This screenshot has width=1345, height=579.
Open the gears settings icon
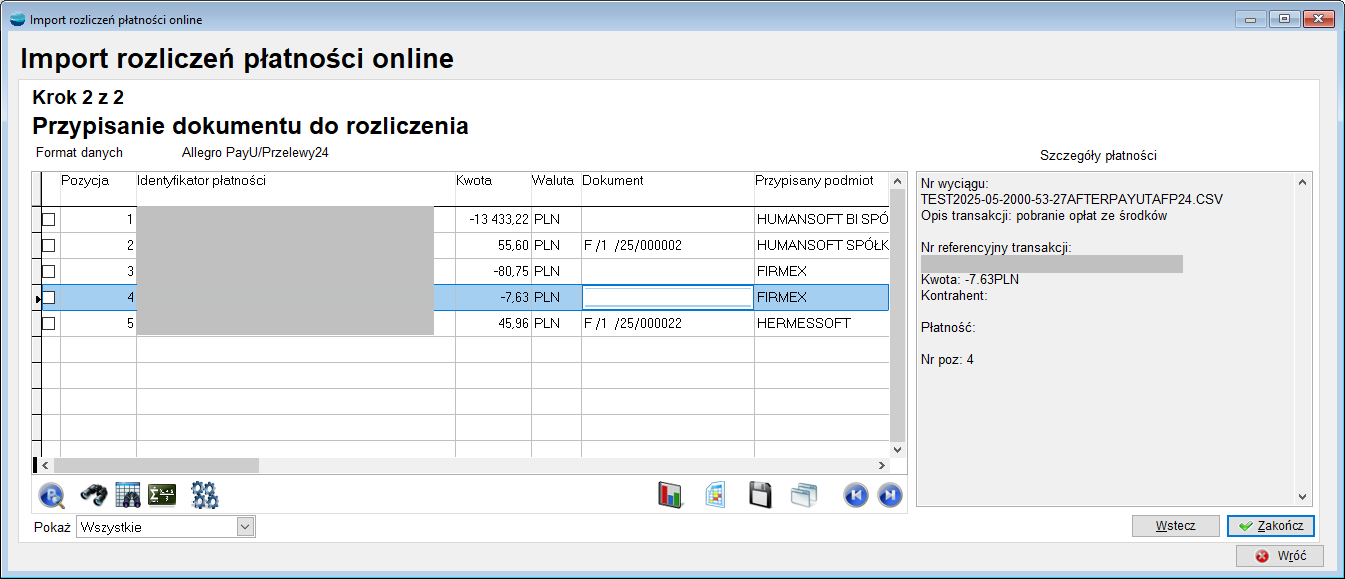coord(205,495)
